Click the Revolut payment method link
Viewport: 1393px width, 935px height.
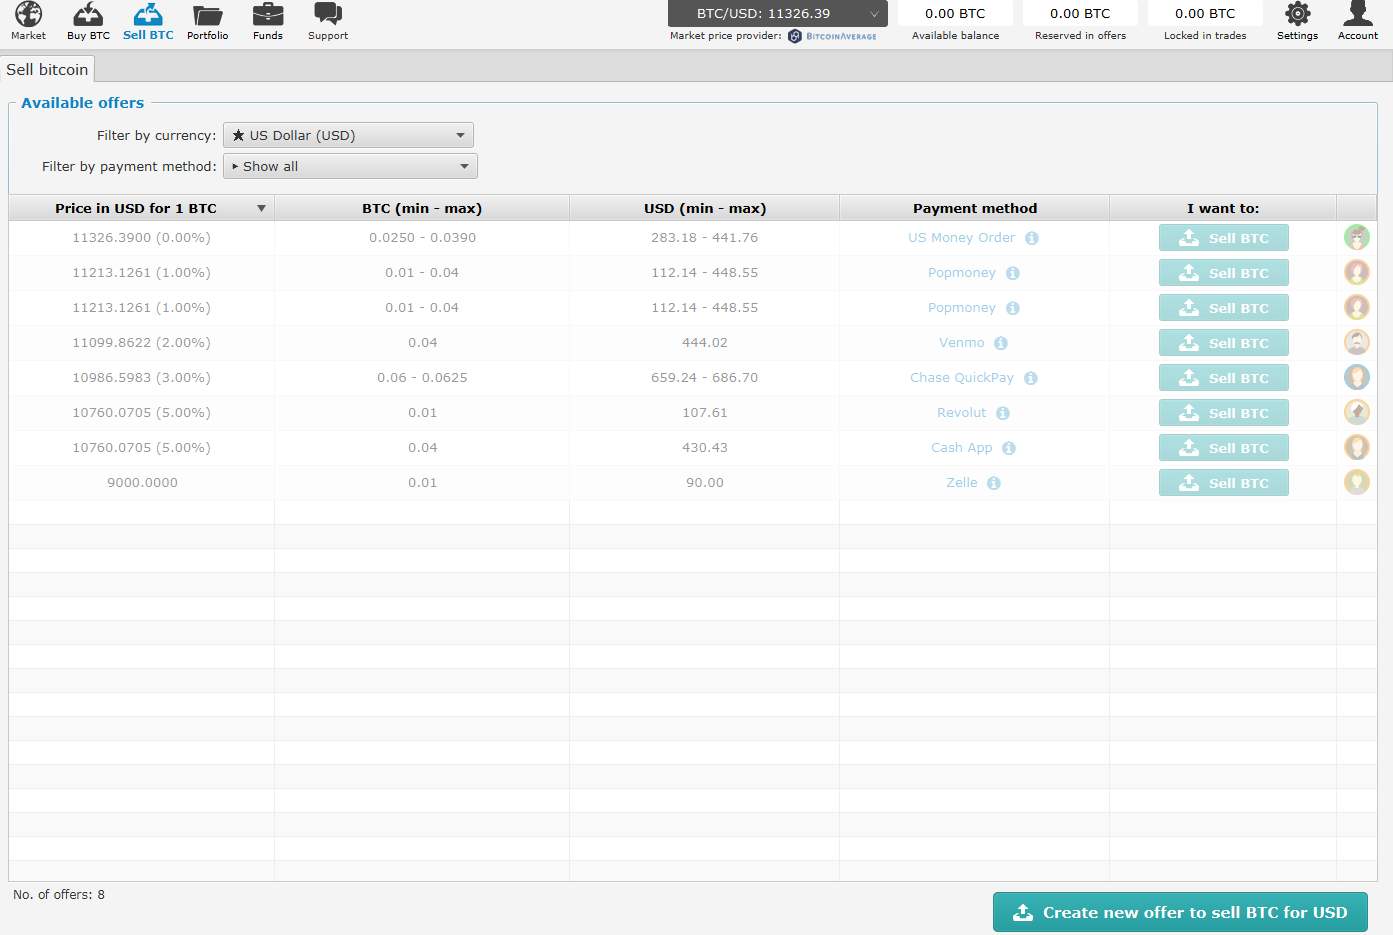961,413
